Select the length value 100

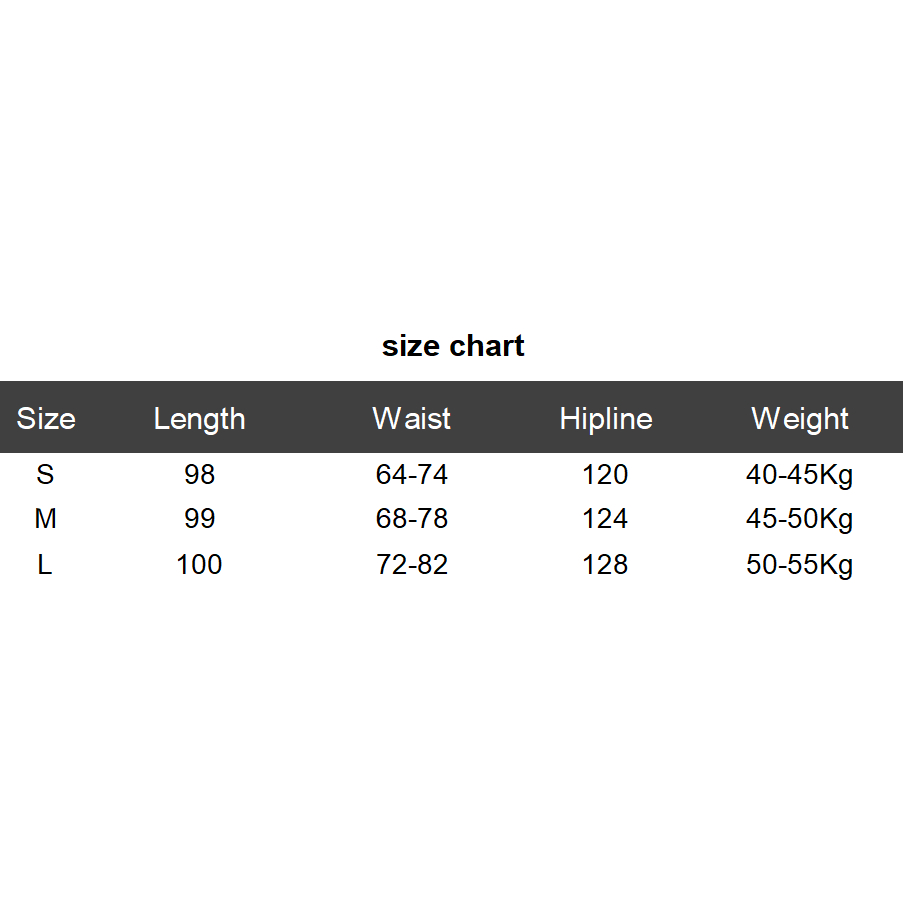pos(199,565)
